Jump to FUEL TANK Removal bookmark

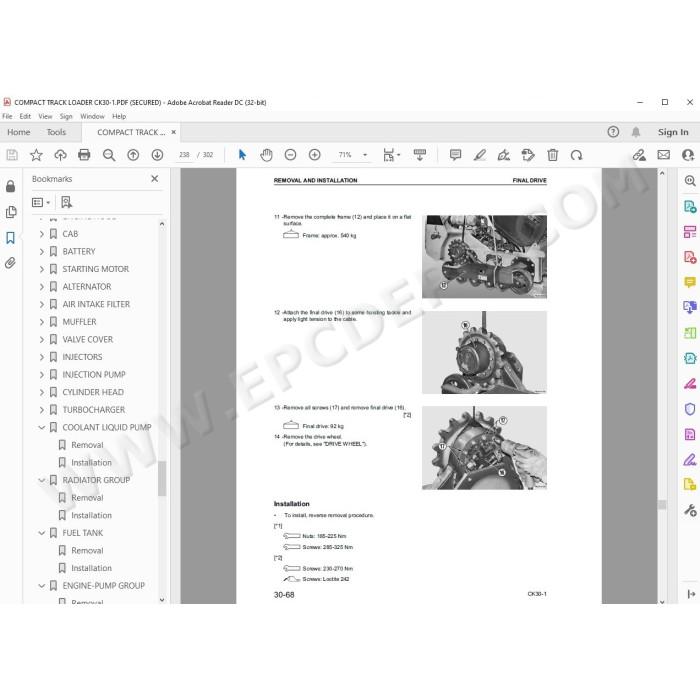coord(87,550)
